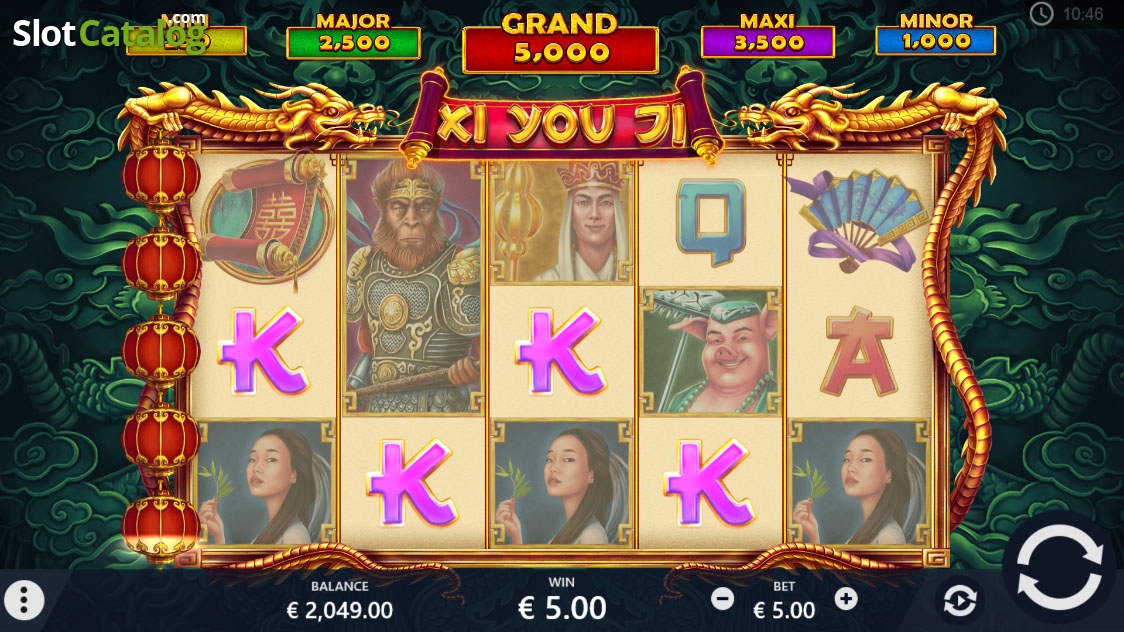Decrease the bet with the minus button
The image size is (1124, 632).
coord(723,598)
